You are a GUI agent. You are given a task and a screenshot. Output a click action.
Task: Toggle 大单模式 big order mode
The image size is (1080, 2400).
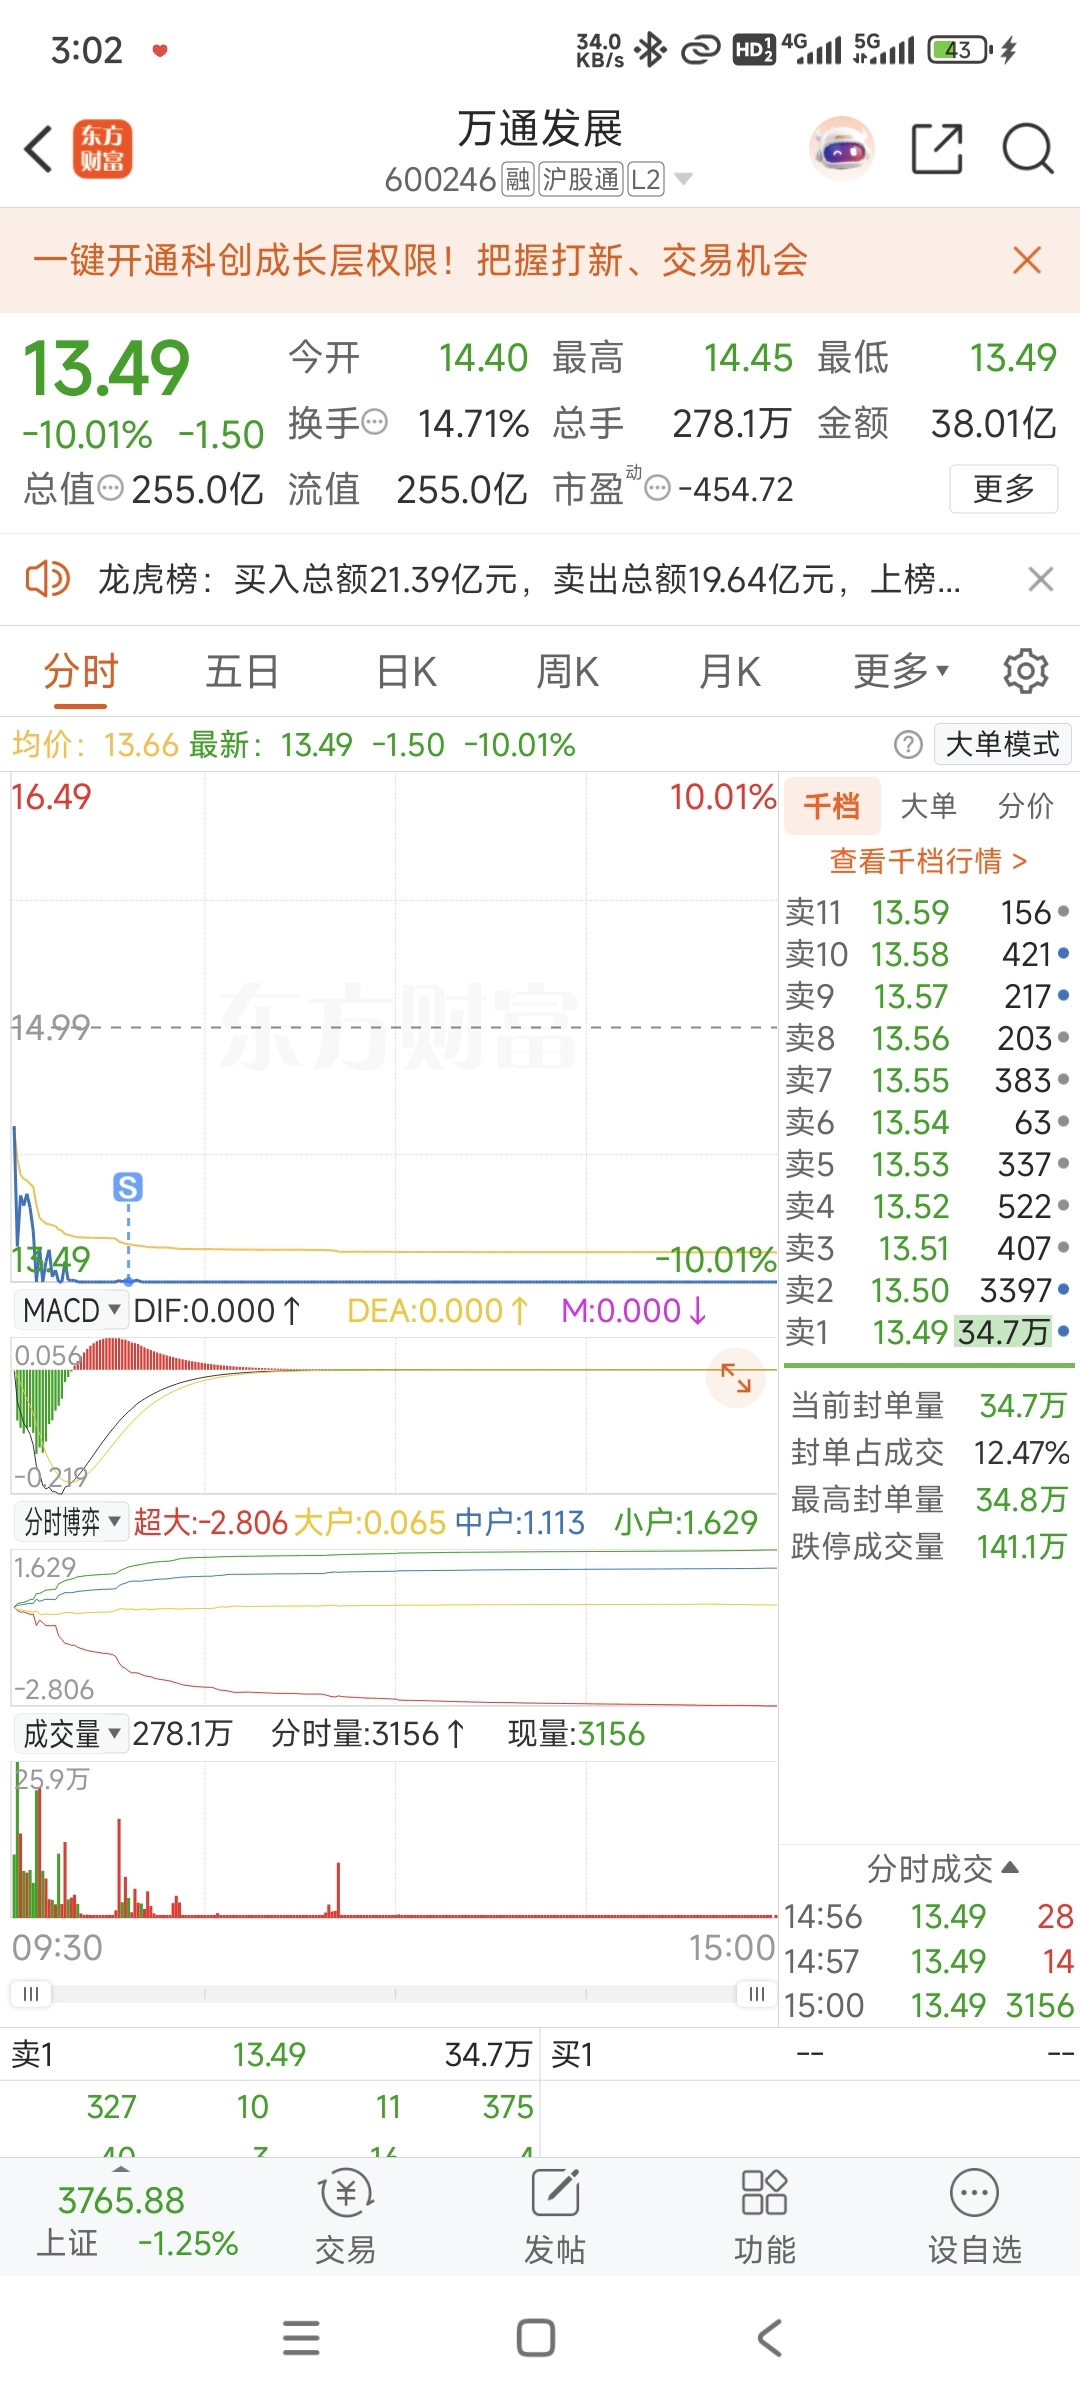point(1002,744)
